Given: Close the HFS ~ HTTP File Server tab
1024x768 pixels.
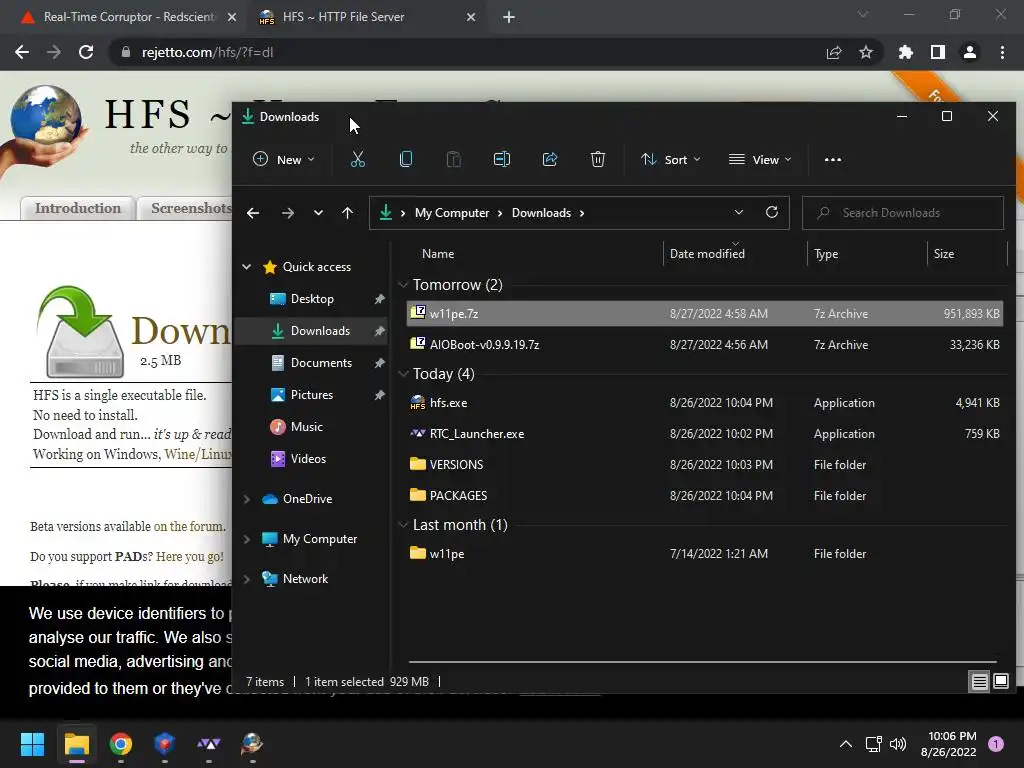Looking at the screenshot, I should pyautogui.click(x=471, y=17).
